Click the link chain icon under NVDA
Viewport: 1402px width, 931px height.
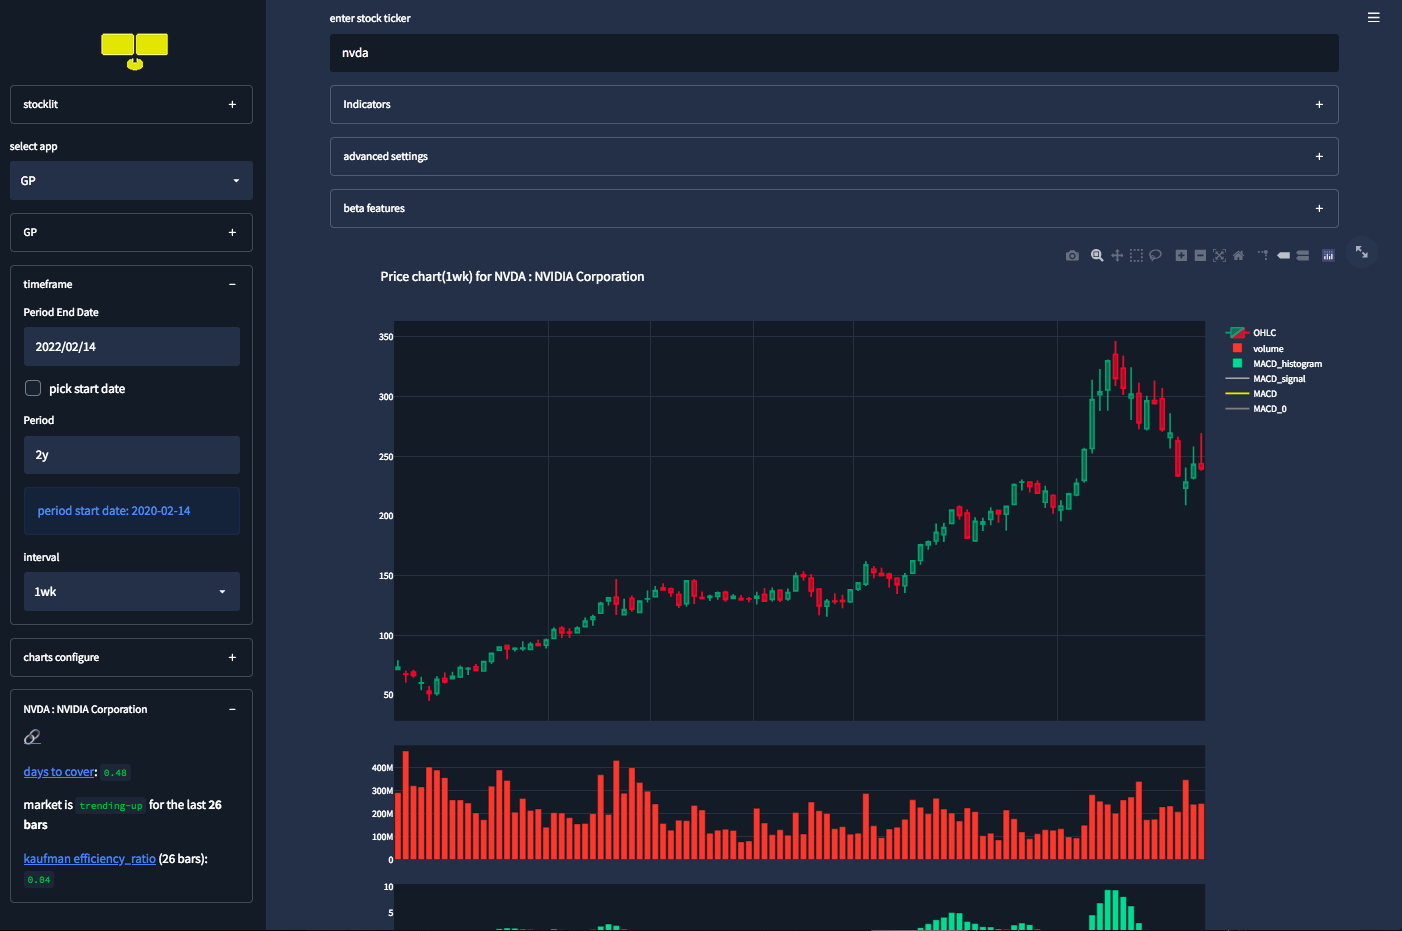click(x=32, y=737)
